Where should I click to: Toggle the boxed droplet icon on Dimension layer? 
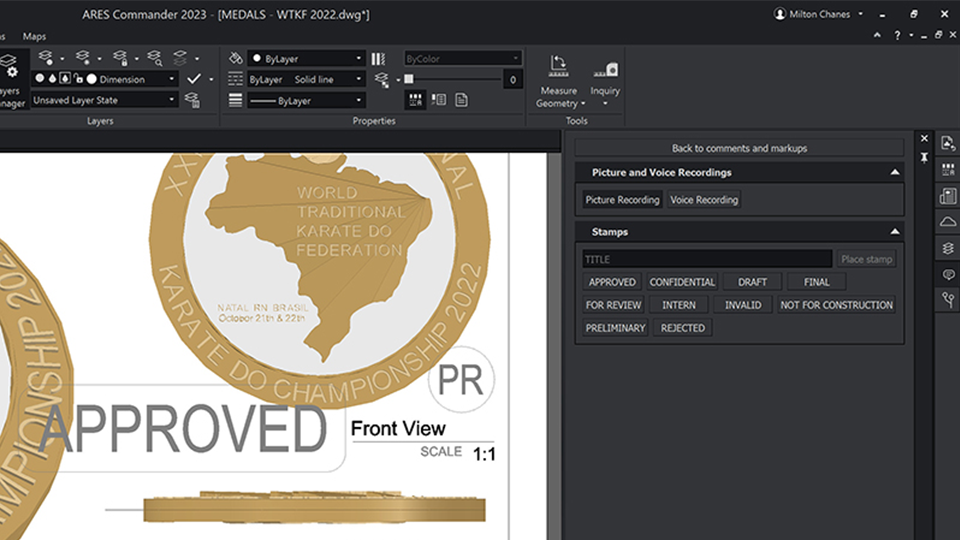coord(65,78)
